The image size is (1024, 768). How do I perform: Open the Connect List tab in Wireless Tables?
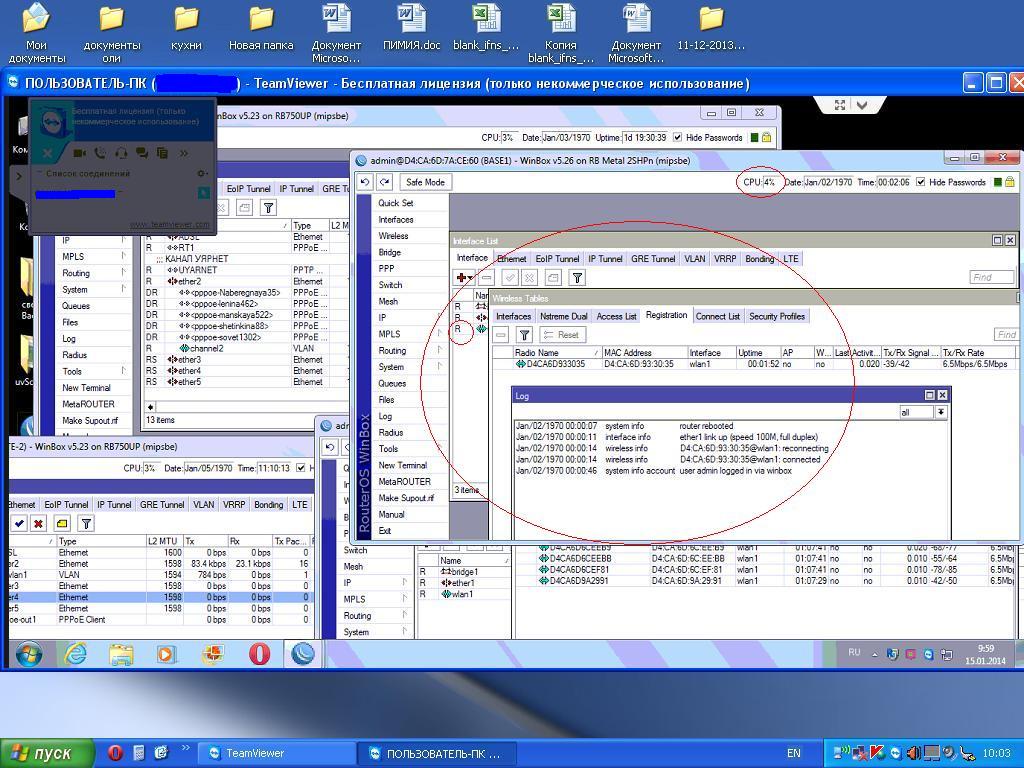click(717, 316)
